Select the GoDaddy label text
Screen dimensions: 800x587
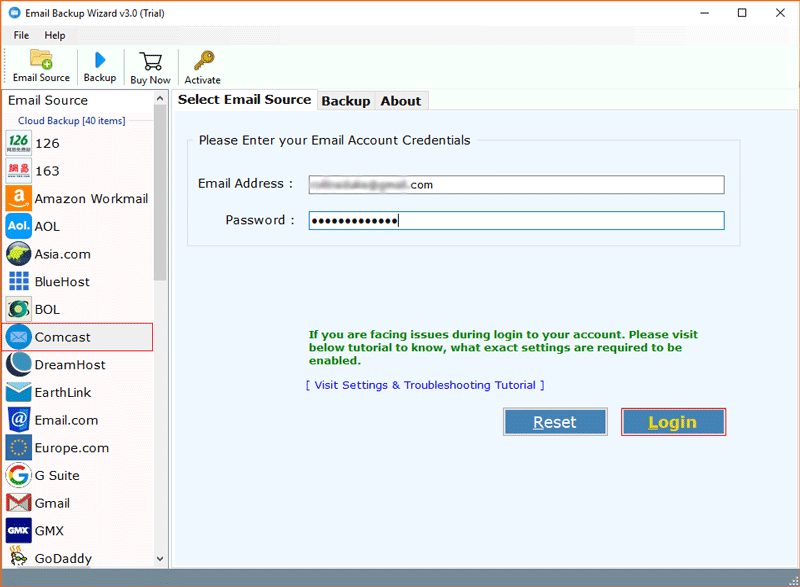click(x=63, y=558)
